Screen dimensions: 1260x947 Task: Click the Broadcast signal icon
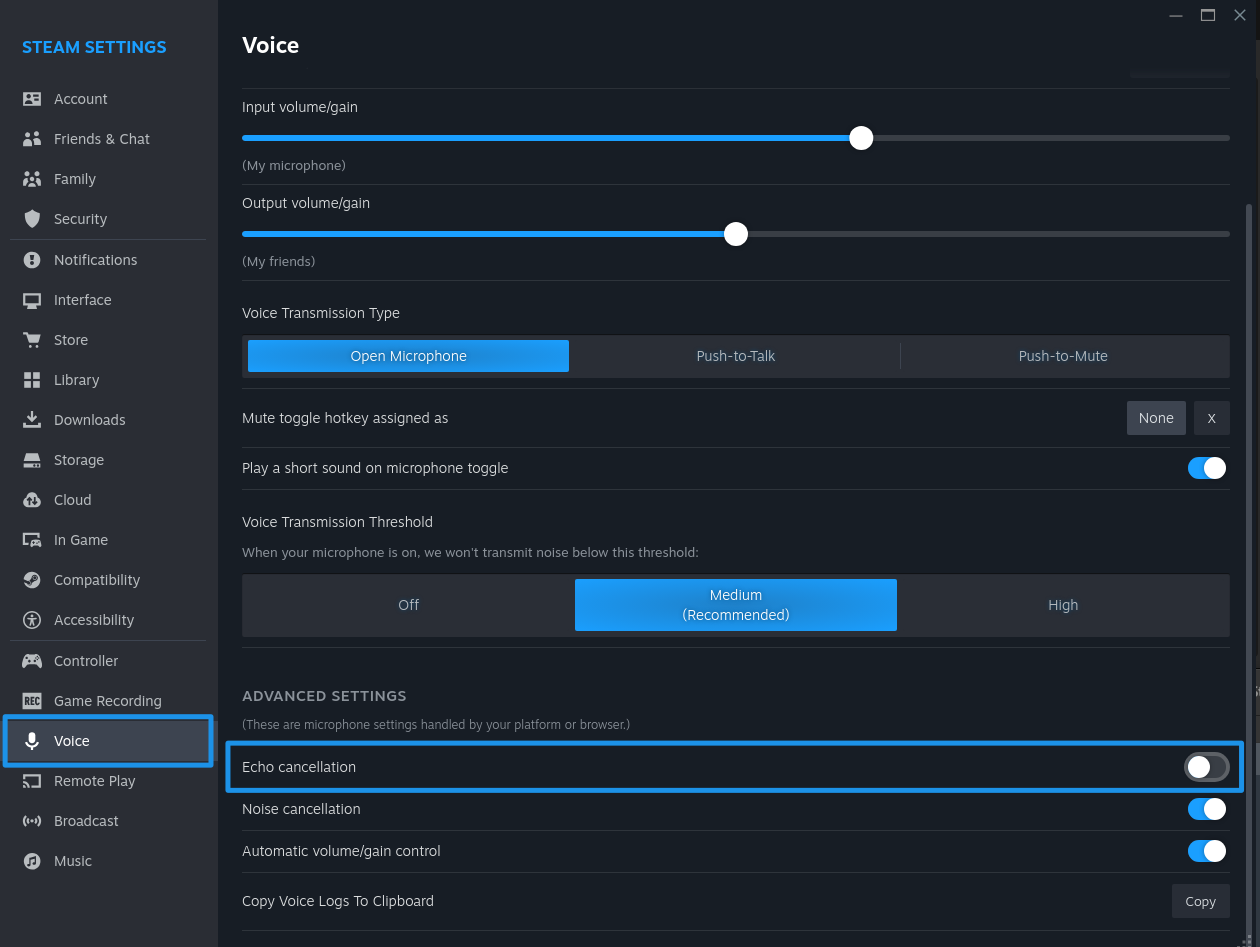[x=32, y=821]
